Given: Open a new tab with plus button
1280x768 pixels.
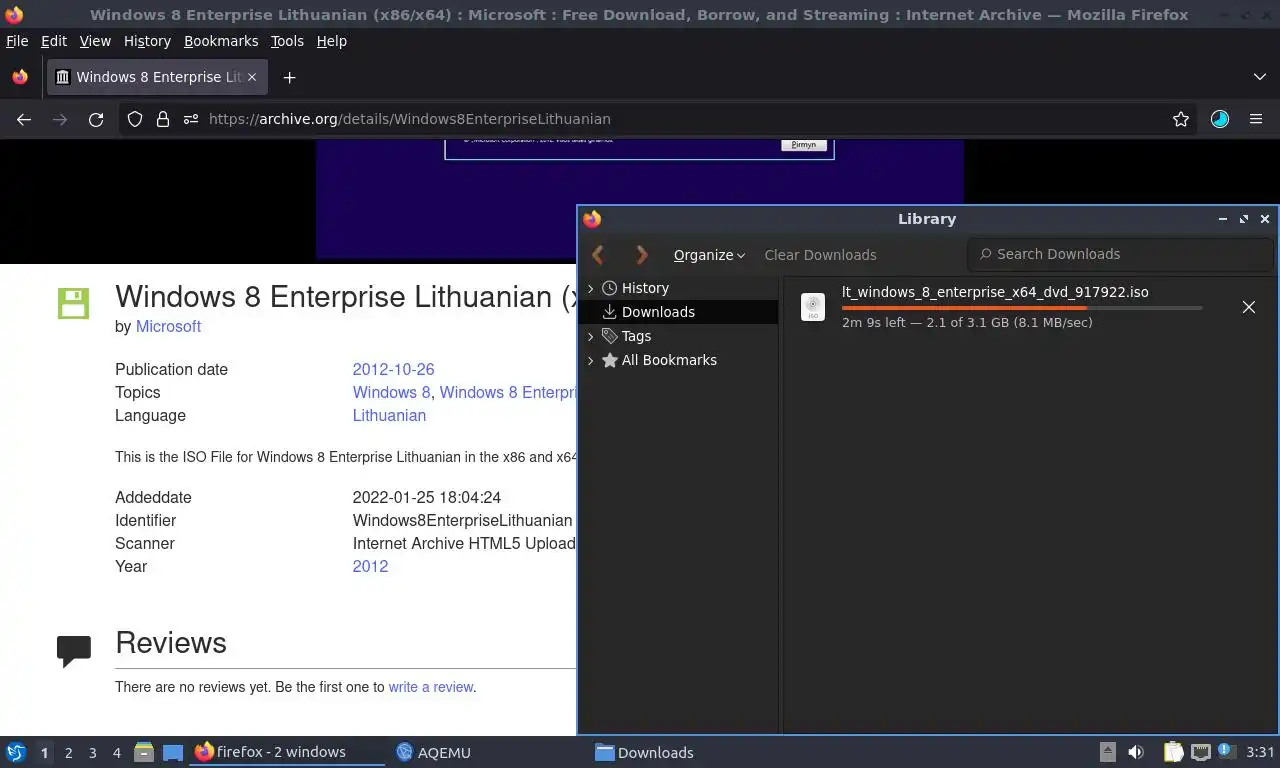Looking at the screenshot, I should (289, 77).
